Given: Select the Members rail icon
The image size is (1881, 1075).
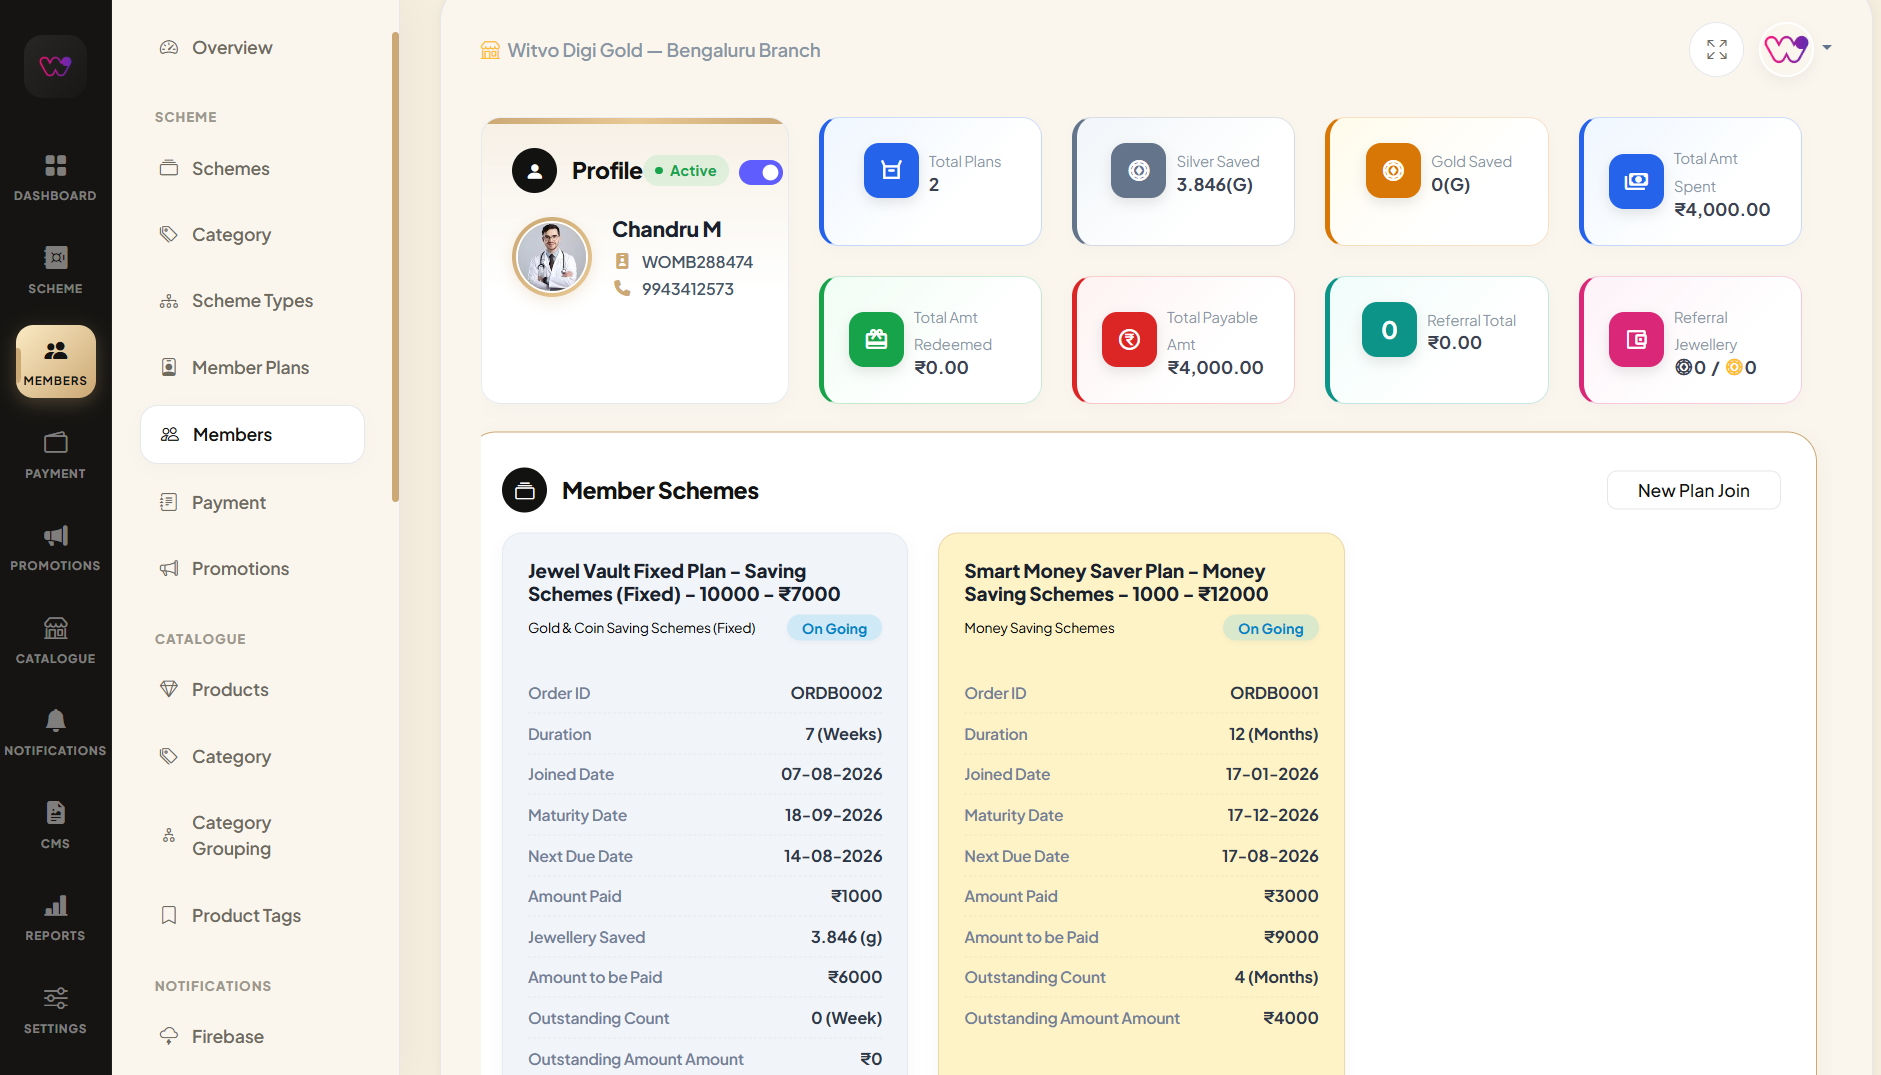Looking at the screenshot, I should (55, 362).
